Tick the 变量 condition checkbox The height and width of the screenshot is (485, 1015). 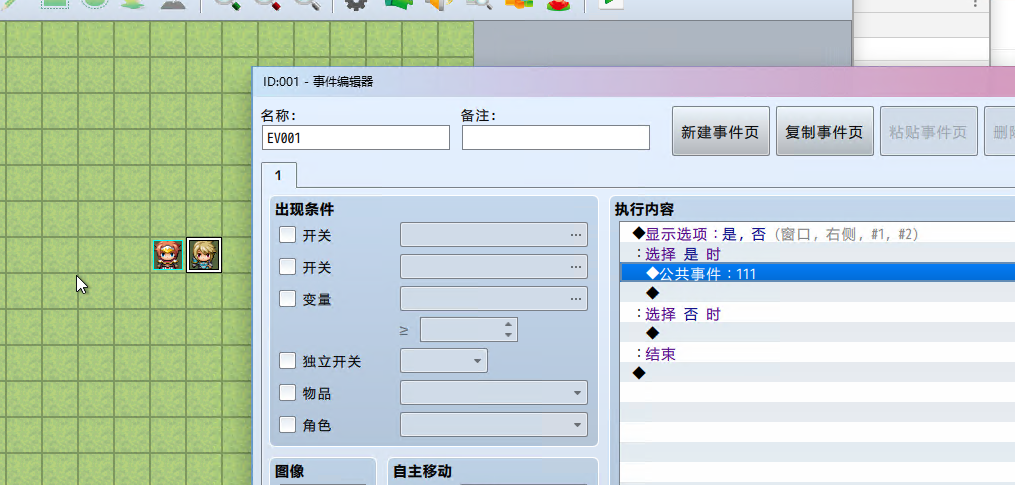[287, 299]
